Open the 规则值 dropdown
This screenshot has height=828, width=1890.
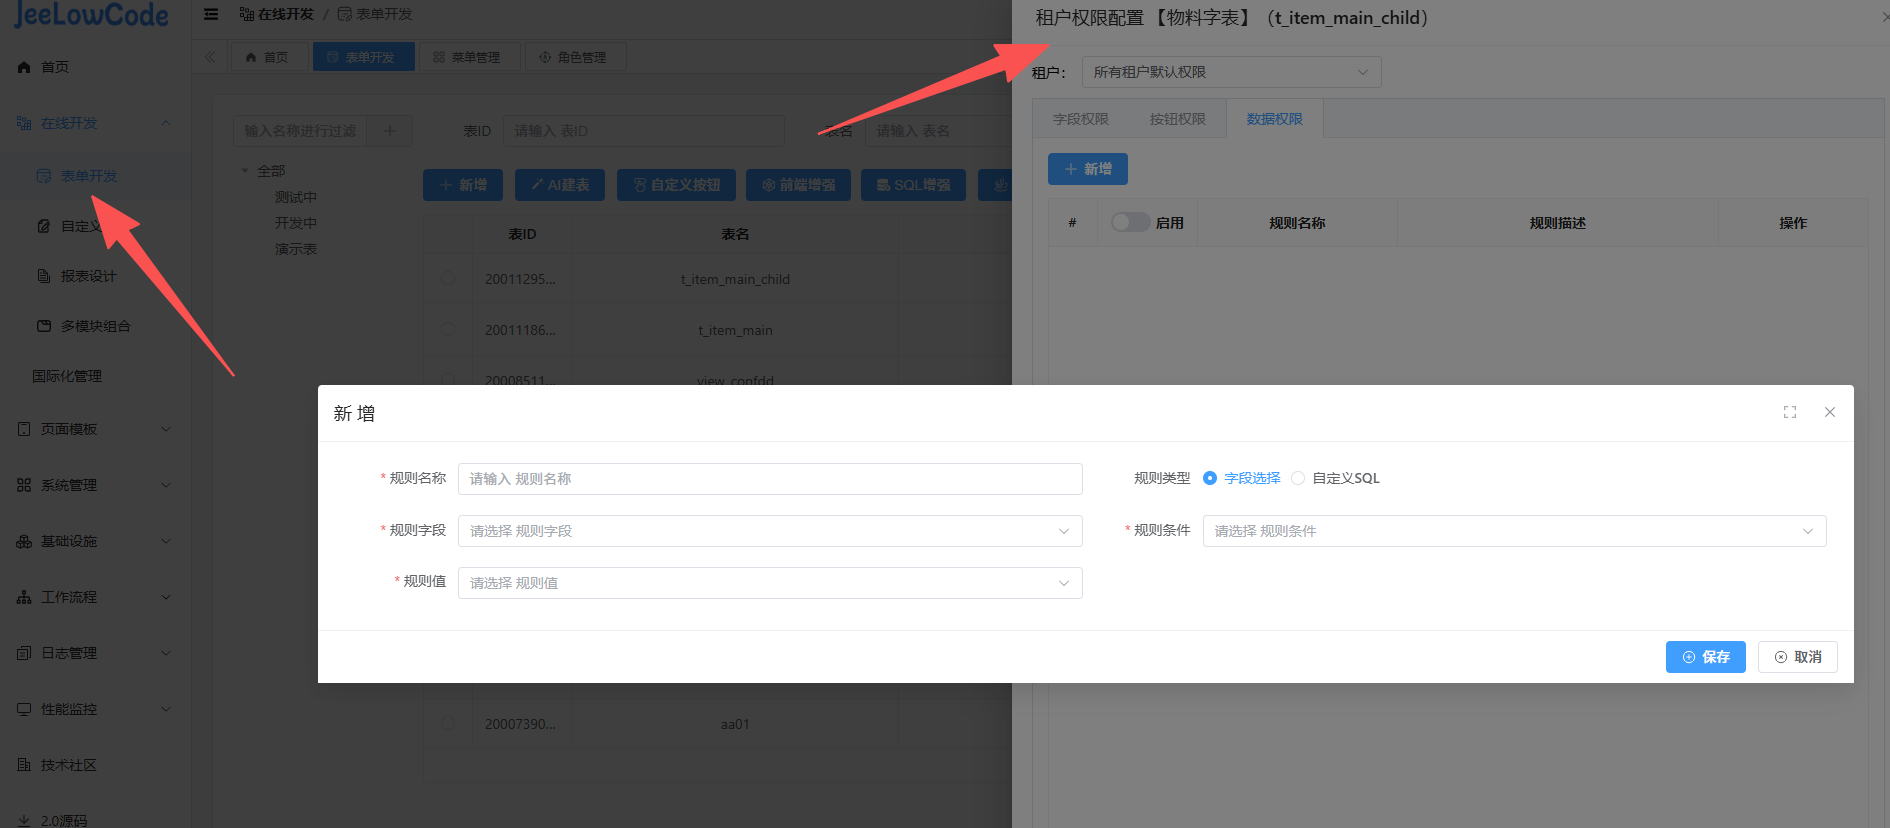point(769,583)
